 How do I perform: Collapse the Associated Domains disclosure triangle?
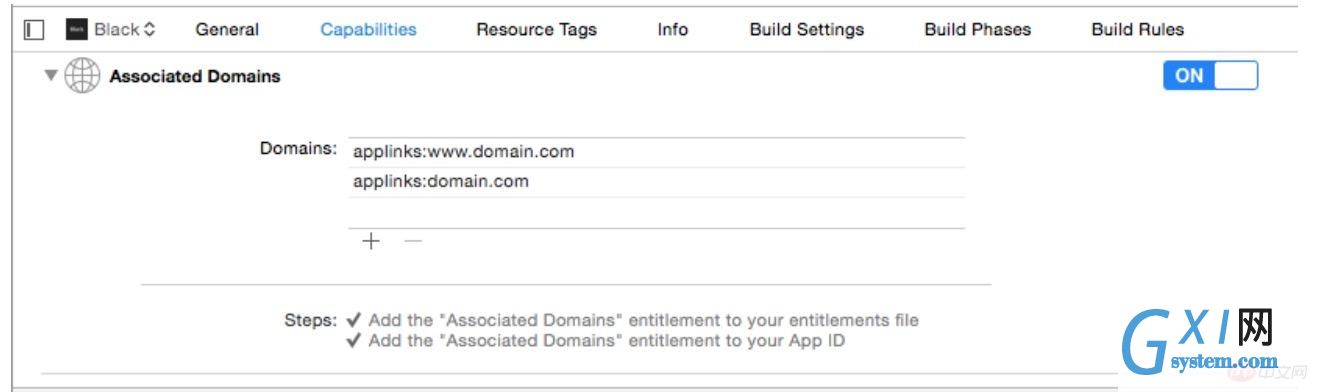pos(51,76)
